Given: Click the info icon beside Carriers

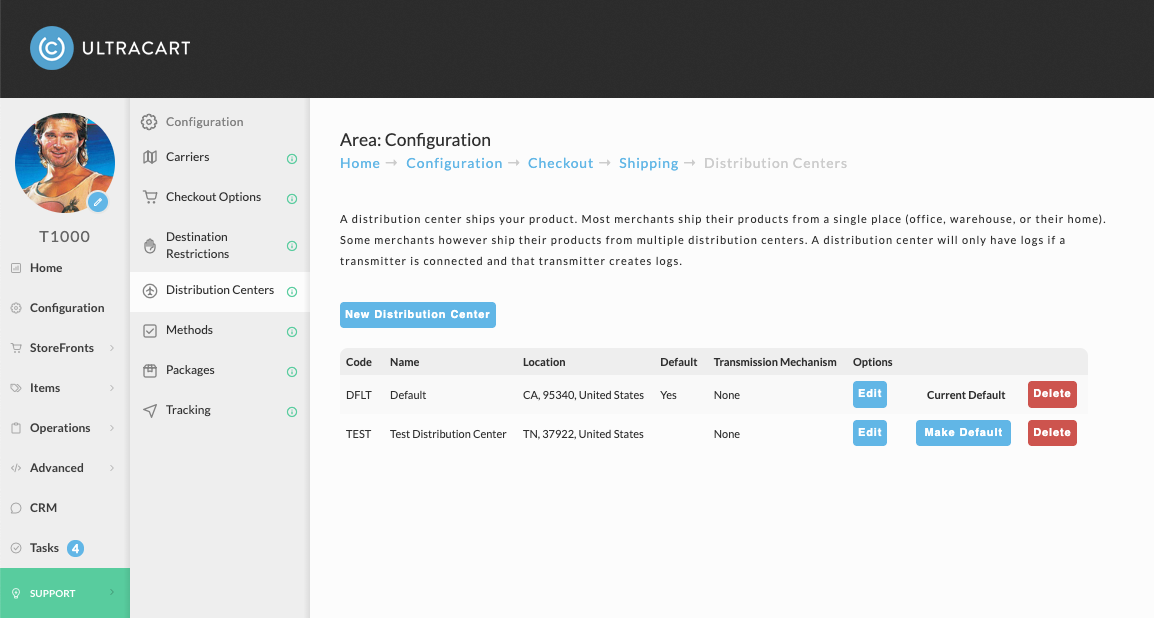Looking at the screenshot, I should coord(291,159).
